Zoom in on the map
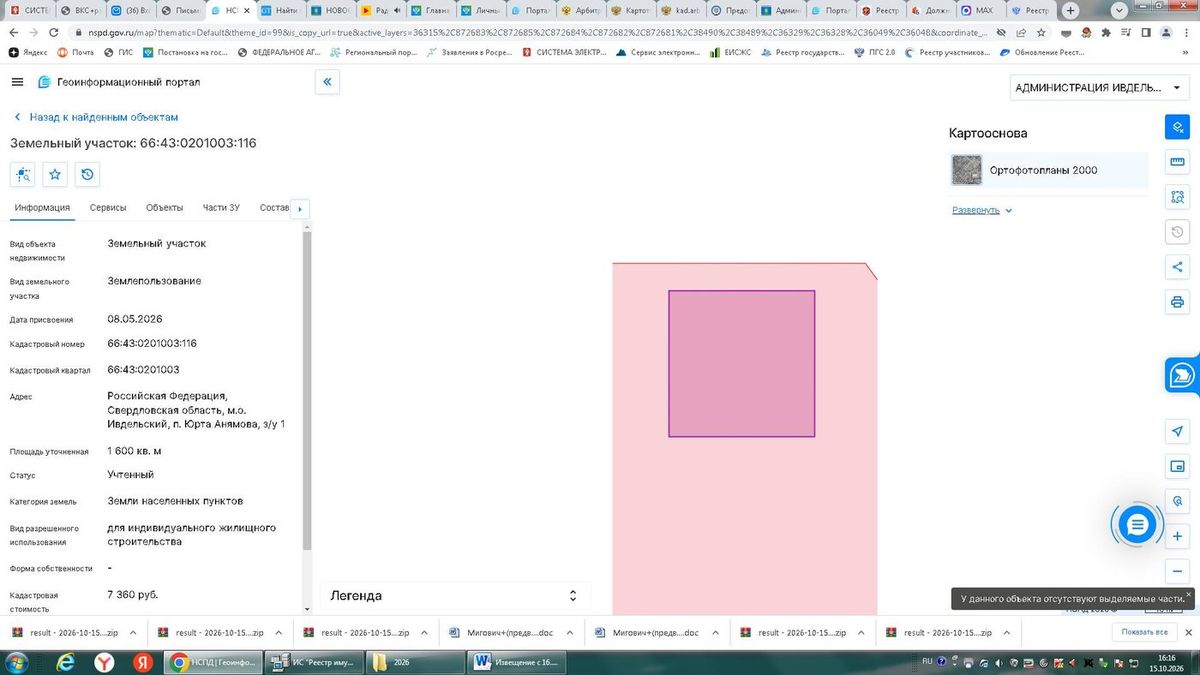Viewport: 1200px width, 675px height. tap(1177, 537)
